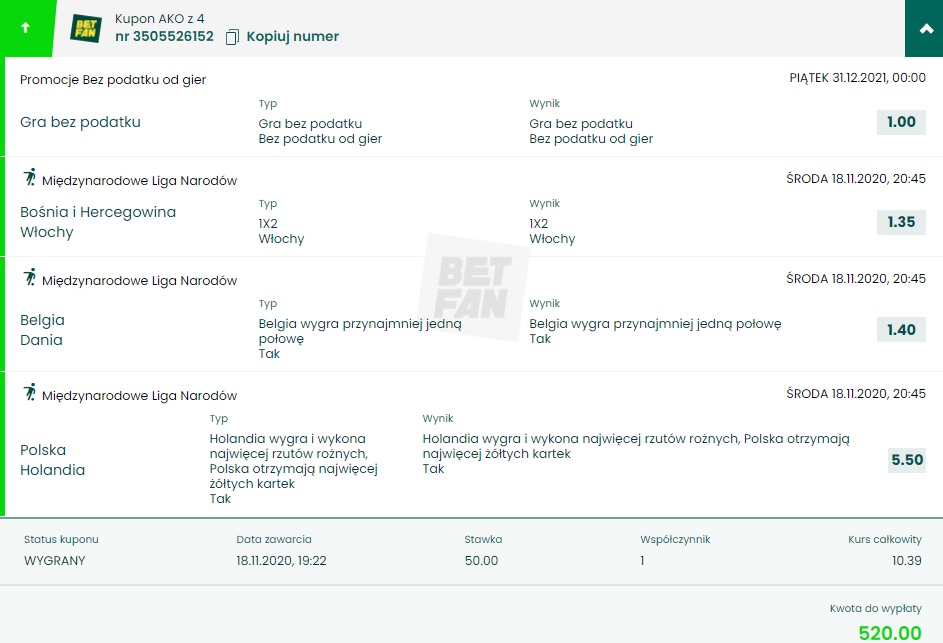Viewport: 943px width, 643px height.
Task: Click 'Kopiuj numer' to copy coupon number
Action: coord(292,37)
